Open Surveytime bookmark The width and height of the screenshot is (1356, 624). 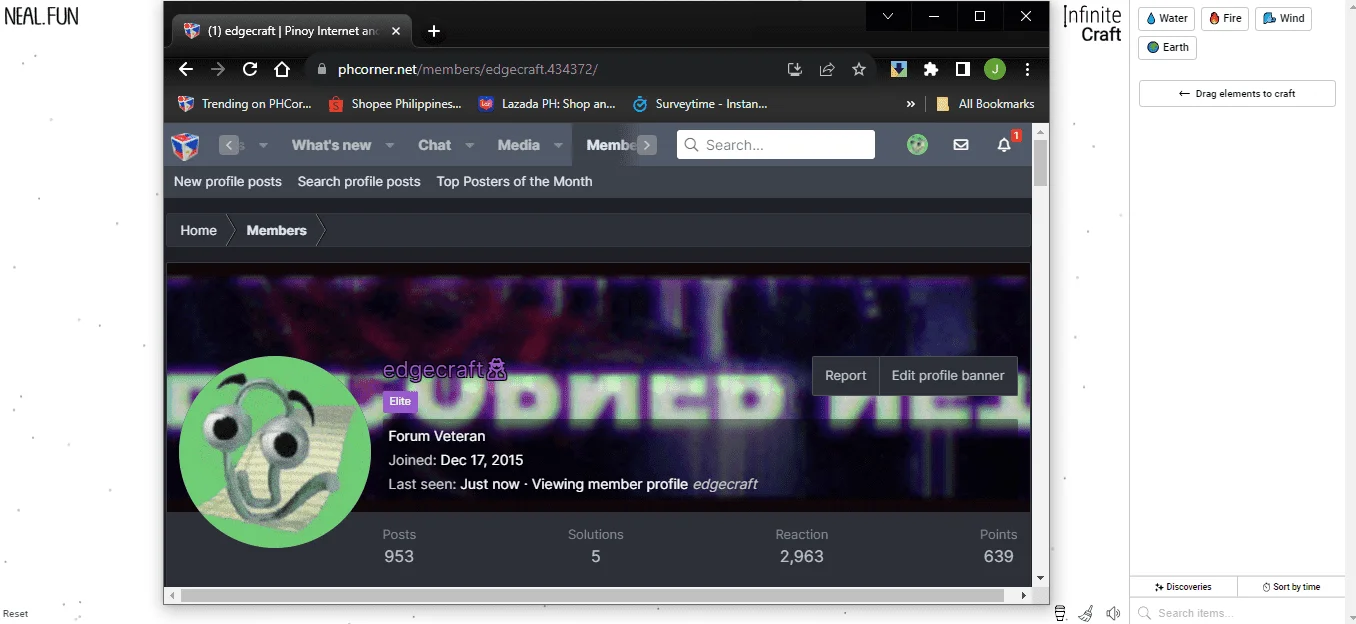pyautogui.click(x=700, y=104)
